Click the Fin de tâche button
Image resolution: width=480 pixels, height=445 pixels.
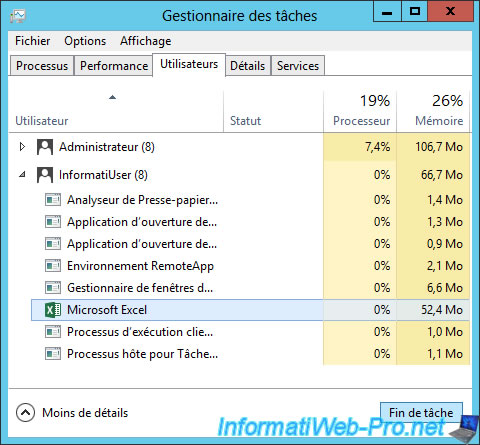[x=421, y=413]
